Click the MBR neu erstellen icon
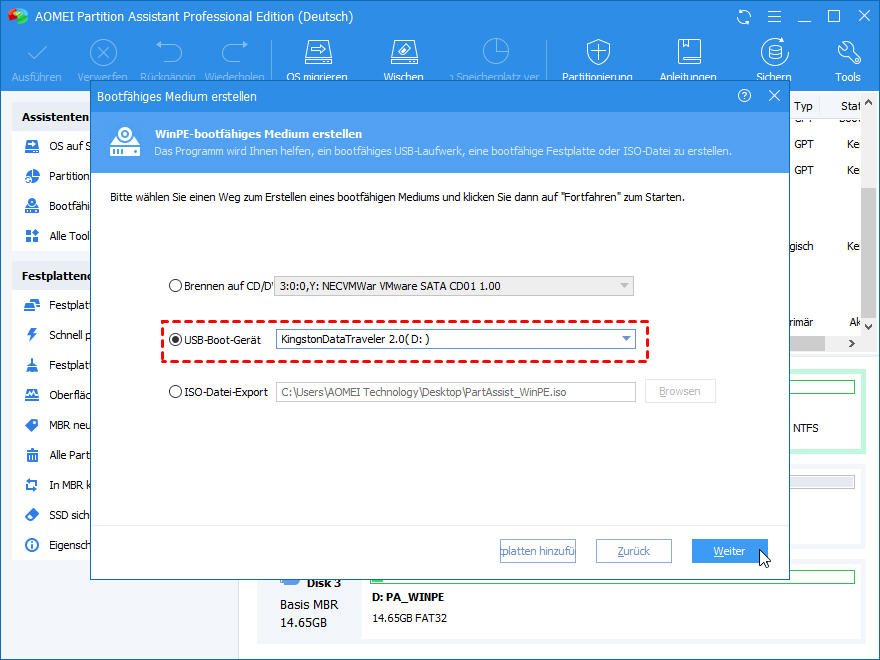This screenshot has height=660, width=880. 32,425
